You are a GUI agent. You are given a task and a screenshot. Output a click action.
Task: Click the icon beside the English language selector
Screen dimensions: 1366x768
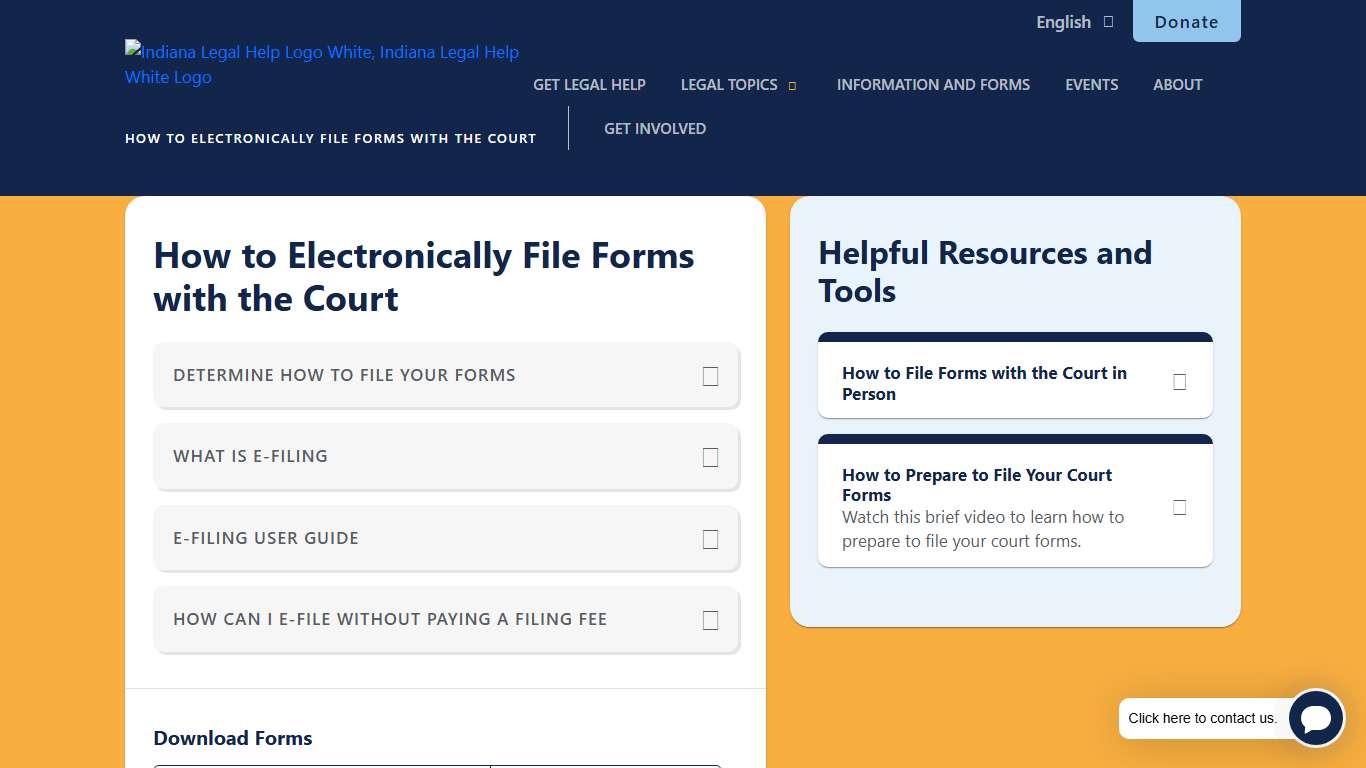click(1108, 21)
